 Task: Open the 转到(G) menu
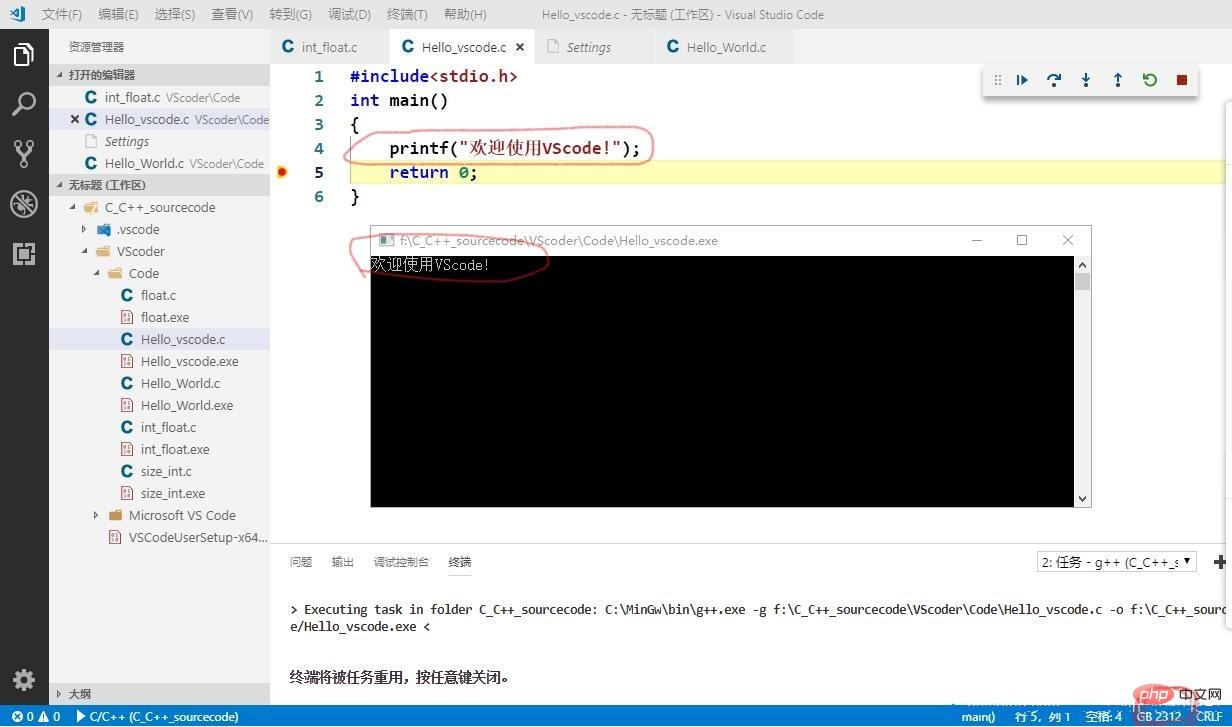[x=290, y=14]
